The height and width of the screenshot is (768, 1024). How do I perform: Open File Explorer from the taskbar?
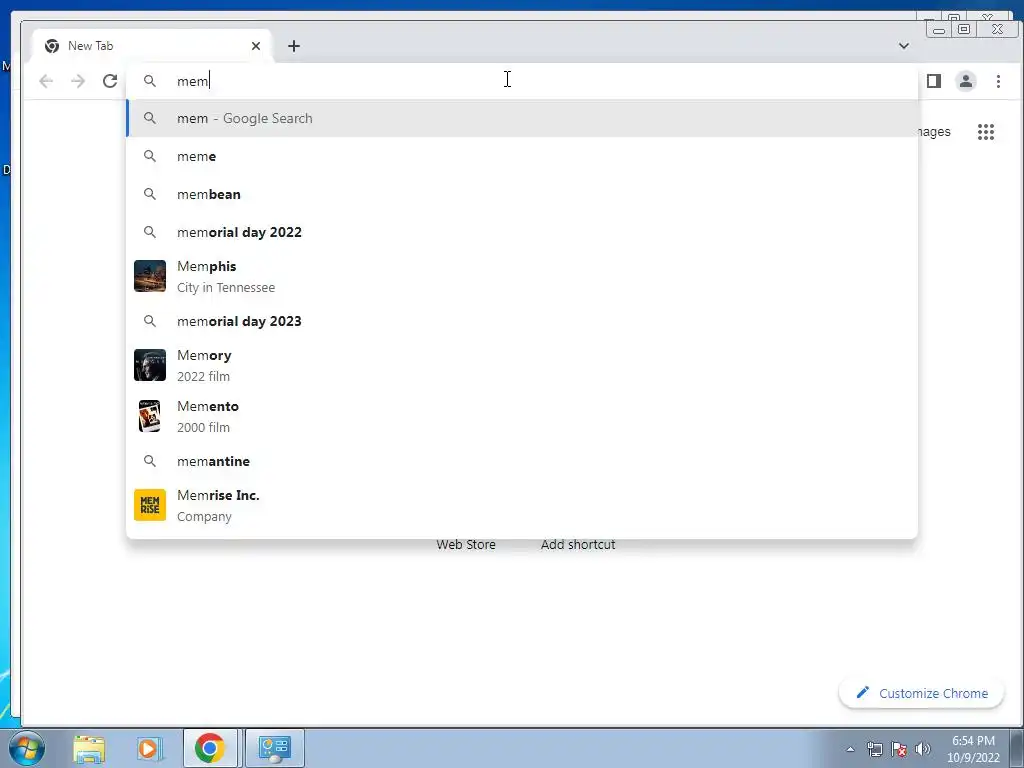(89, 748)
